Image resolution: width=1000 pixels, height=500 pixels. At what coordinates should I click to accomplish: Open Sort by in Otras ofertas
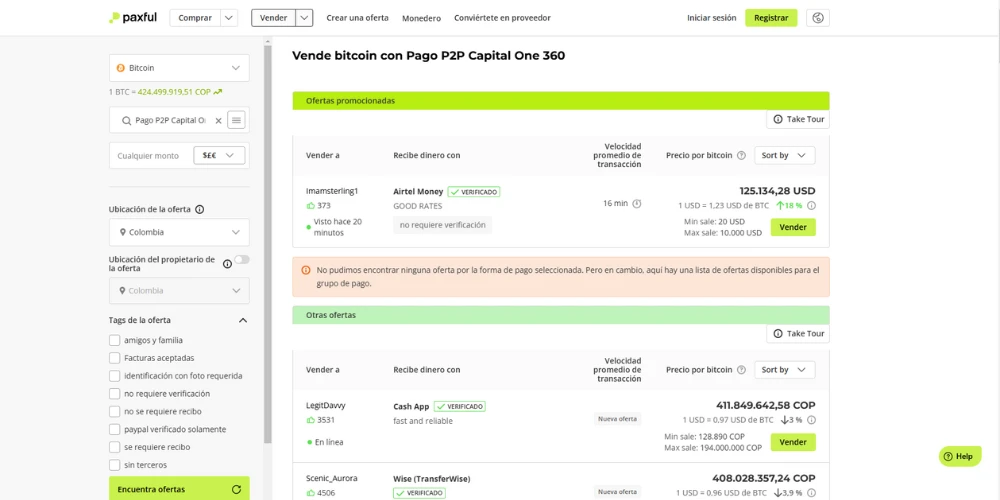pyautogui.click(x=784, y=370)
